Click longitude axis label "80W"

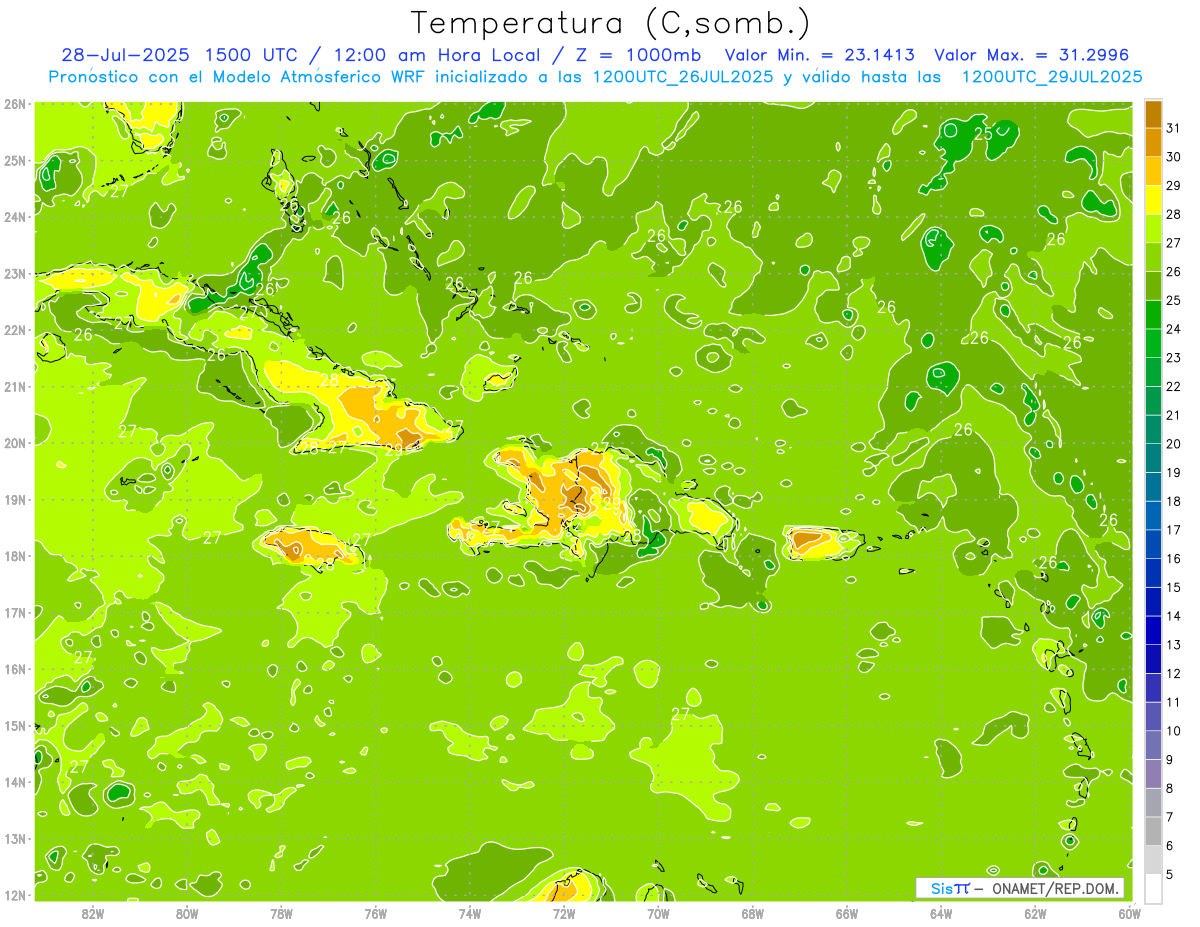(187, 913)
